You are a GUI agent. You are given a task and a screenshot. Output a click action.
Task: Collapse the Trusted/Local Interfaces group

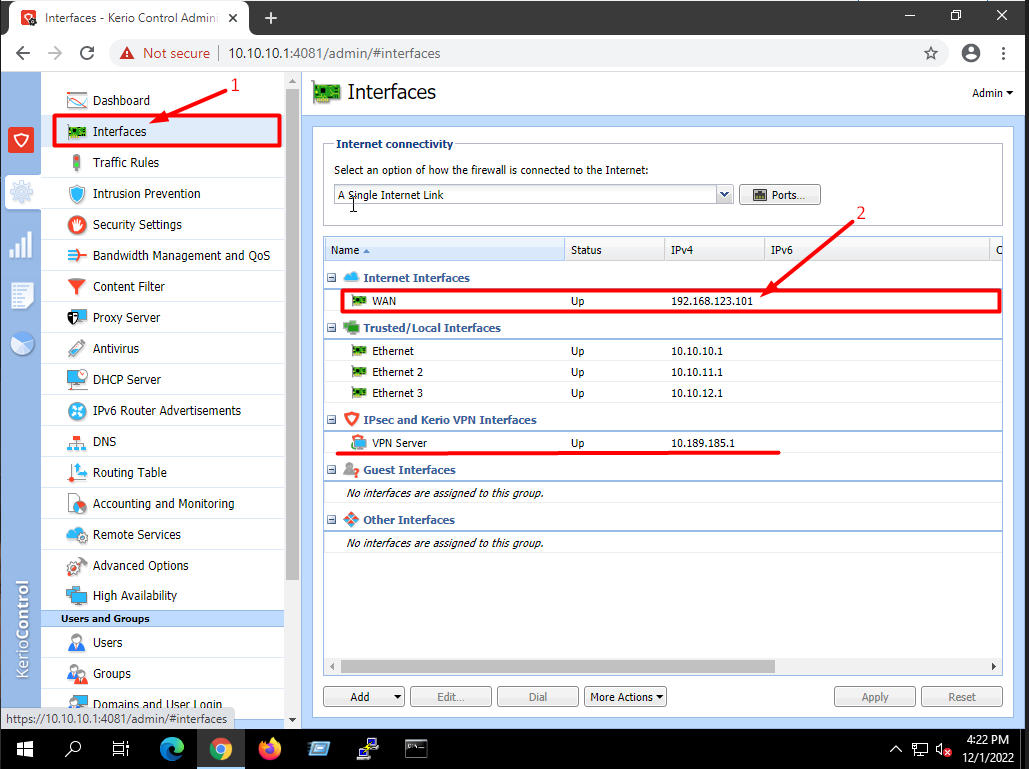click(332, 328)
